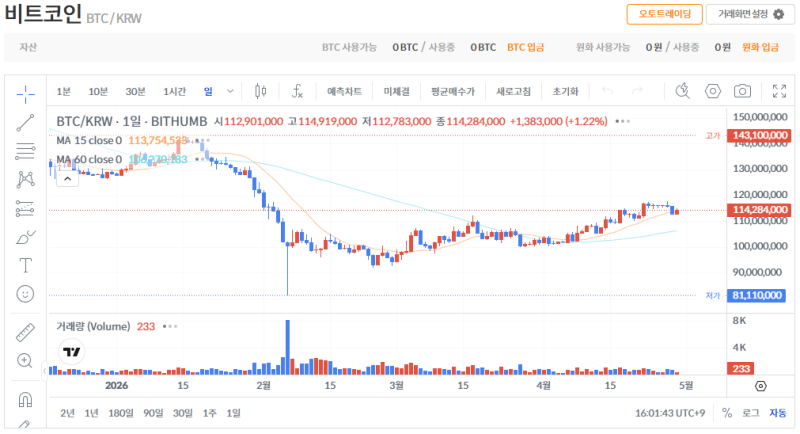
Task: Collapse the indicator legend chevron
Action: pyautogui.click(x=67, y=179)
